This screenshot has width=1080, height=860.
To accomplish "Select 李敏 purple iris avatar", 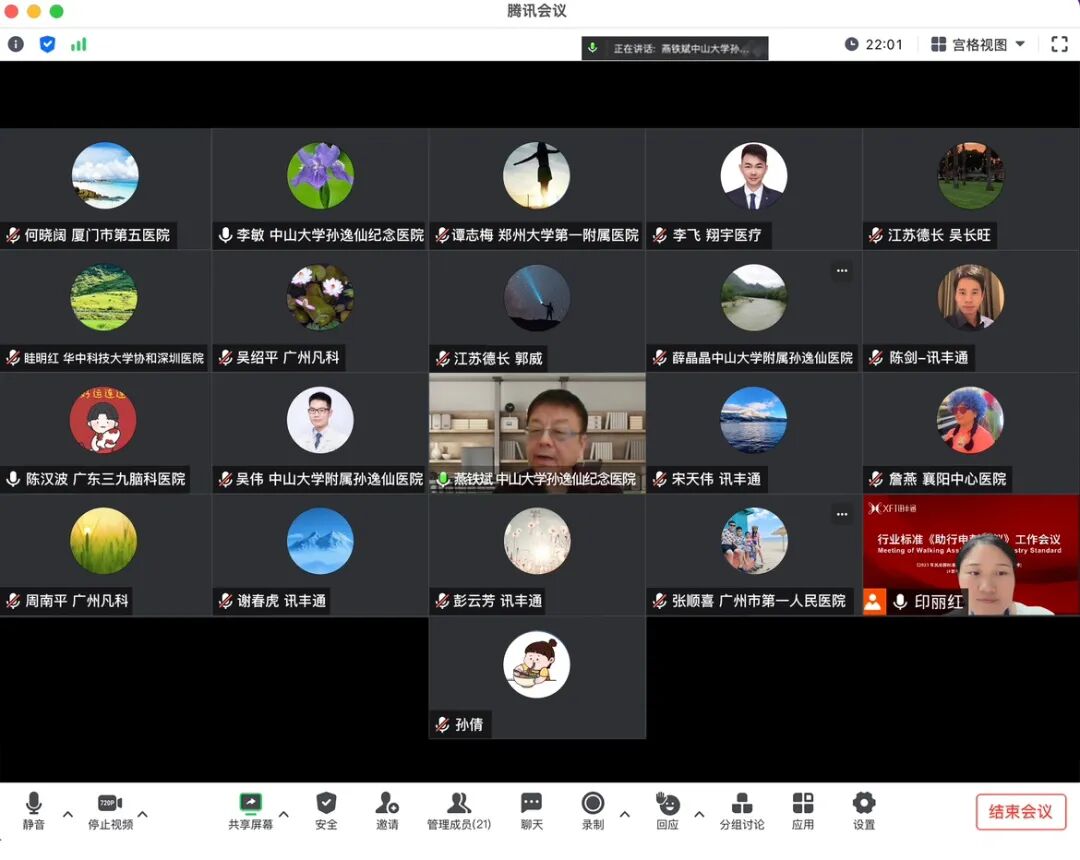I will coord(321,176).
